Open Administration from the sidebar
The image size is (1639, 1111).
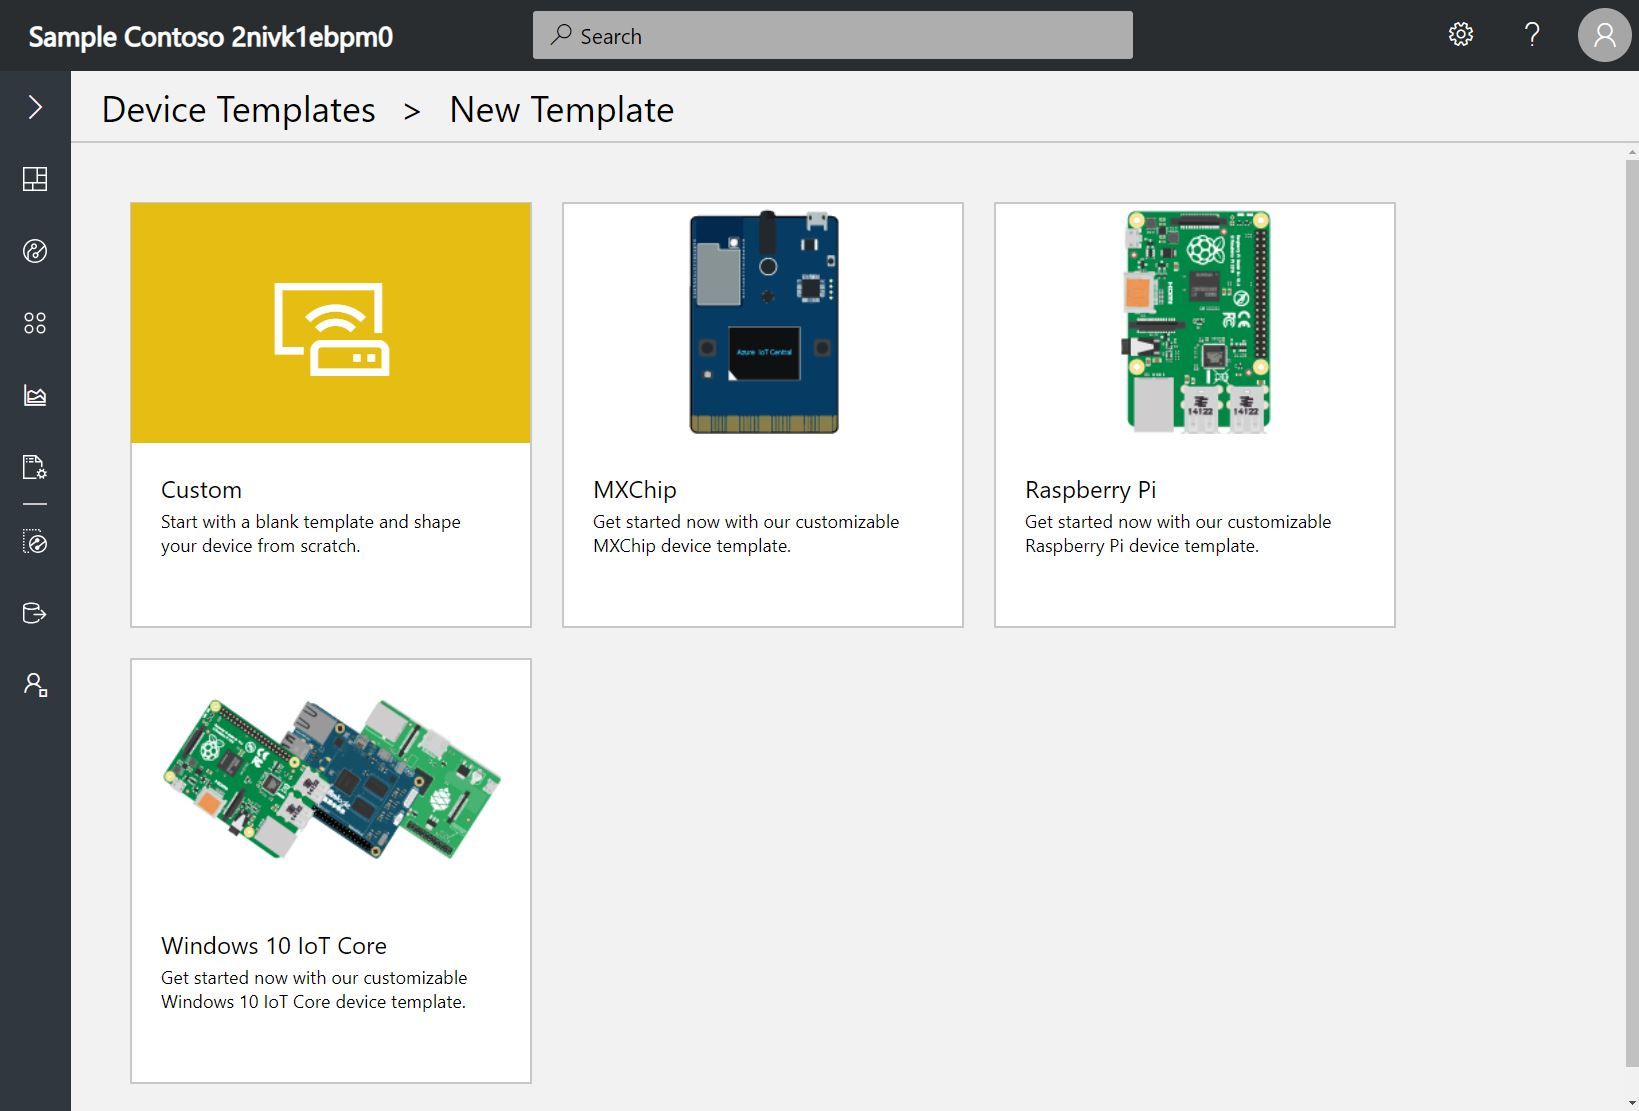pos(35,684)
